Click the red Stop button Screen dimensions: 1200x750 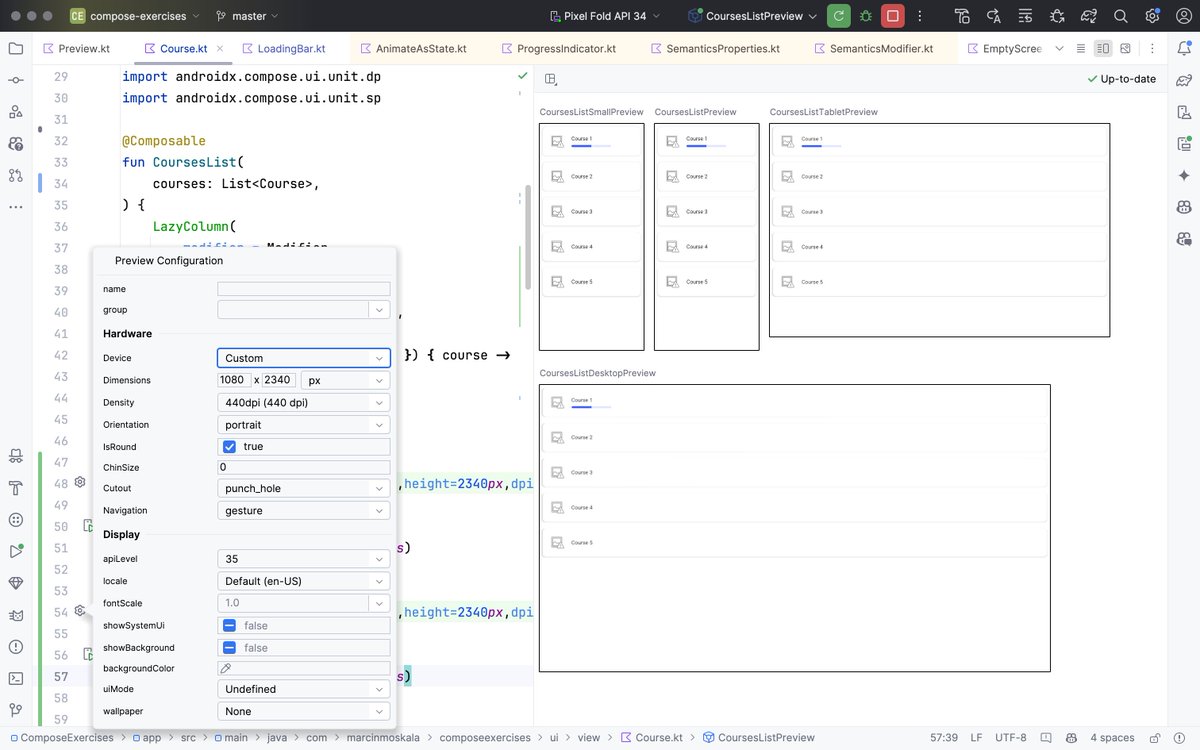893,16
